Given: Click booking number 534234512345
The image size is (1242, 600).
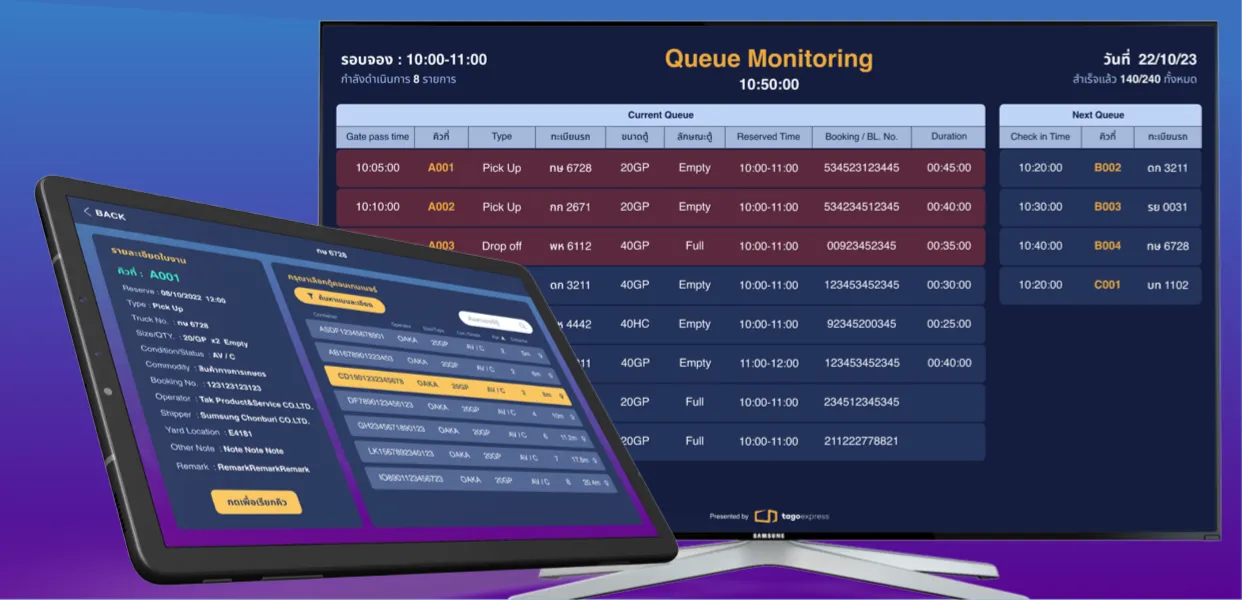Looking at the screenshot, I should (x=861, y=207).
